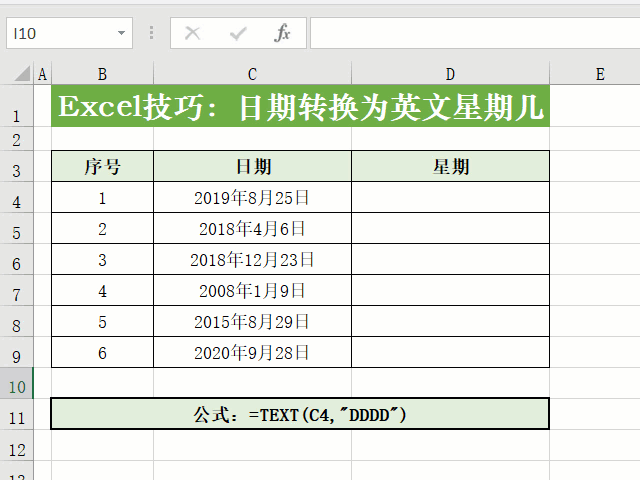This screenshot has width=640, height=480.
Task: Select 序号 cell containing 3
Action: tap(102, 259)
